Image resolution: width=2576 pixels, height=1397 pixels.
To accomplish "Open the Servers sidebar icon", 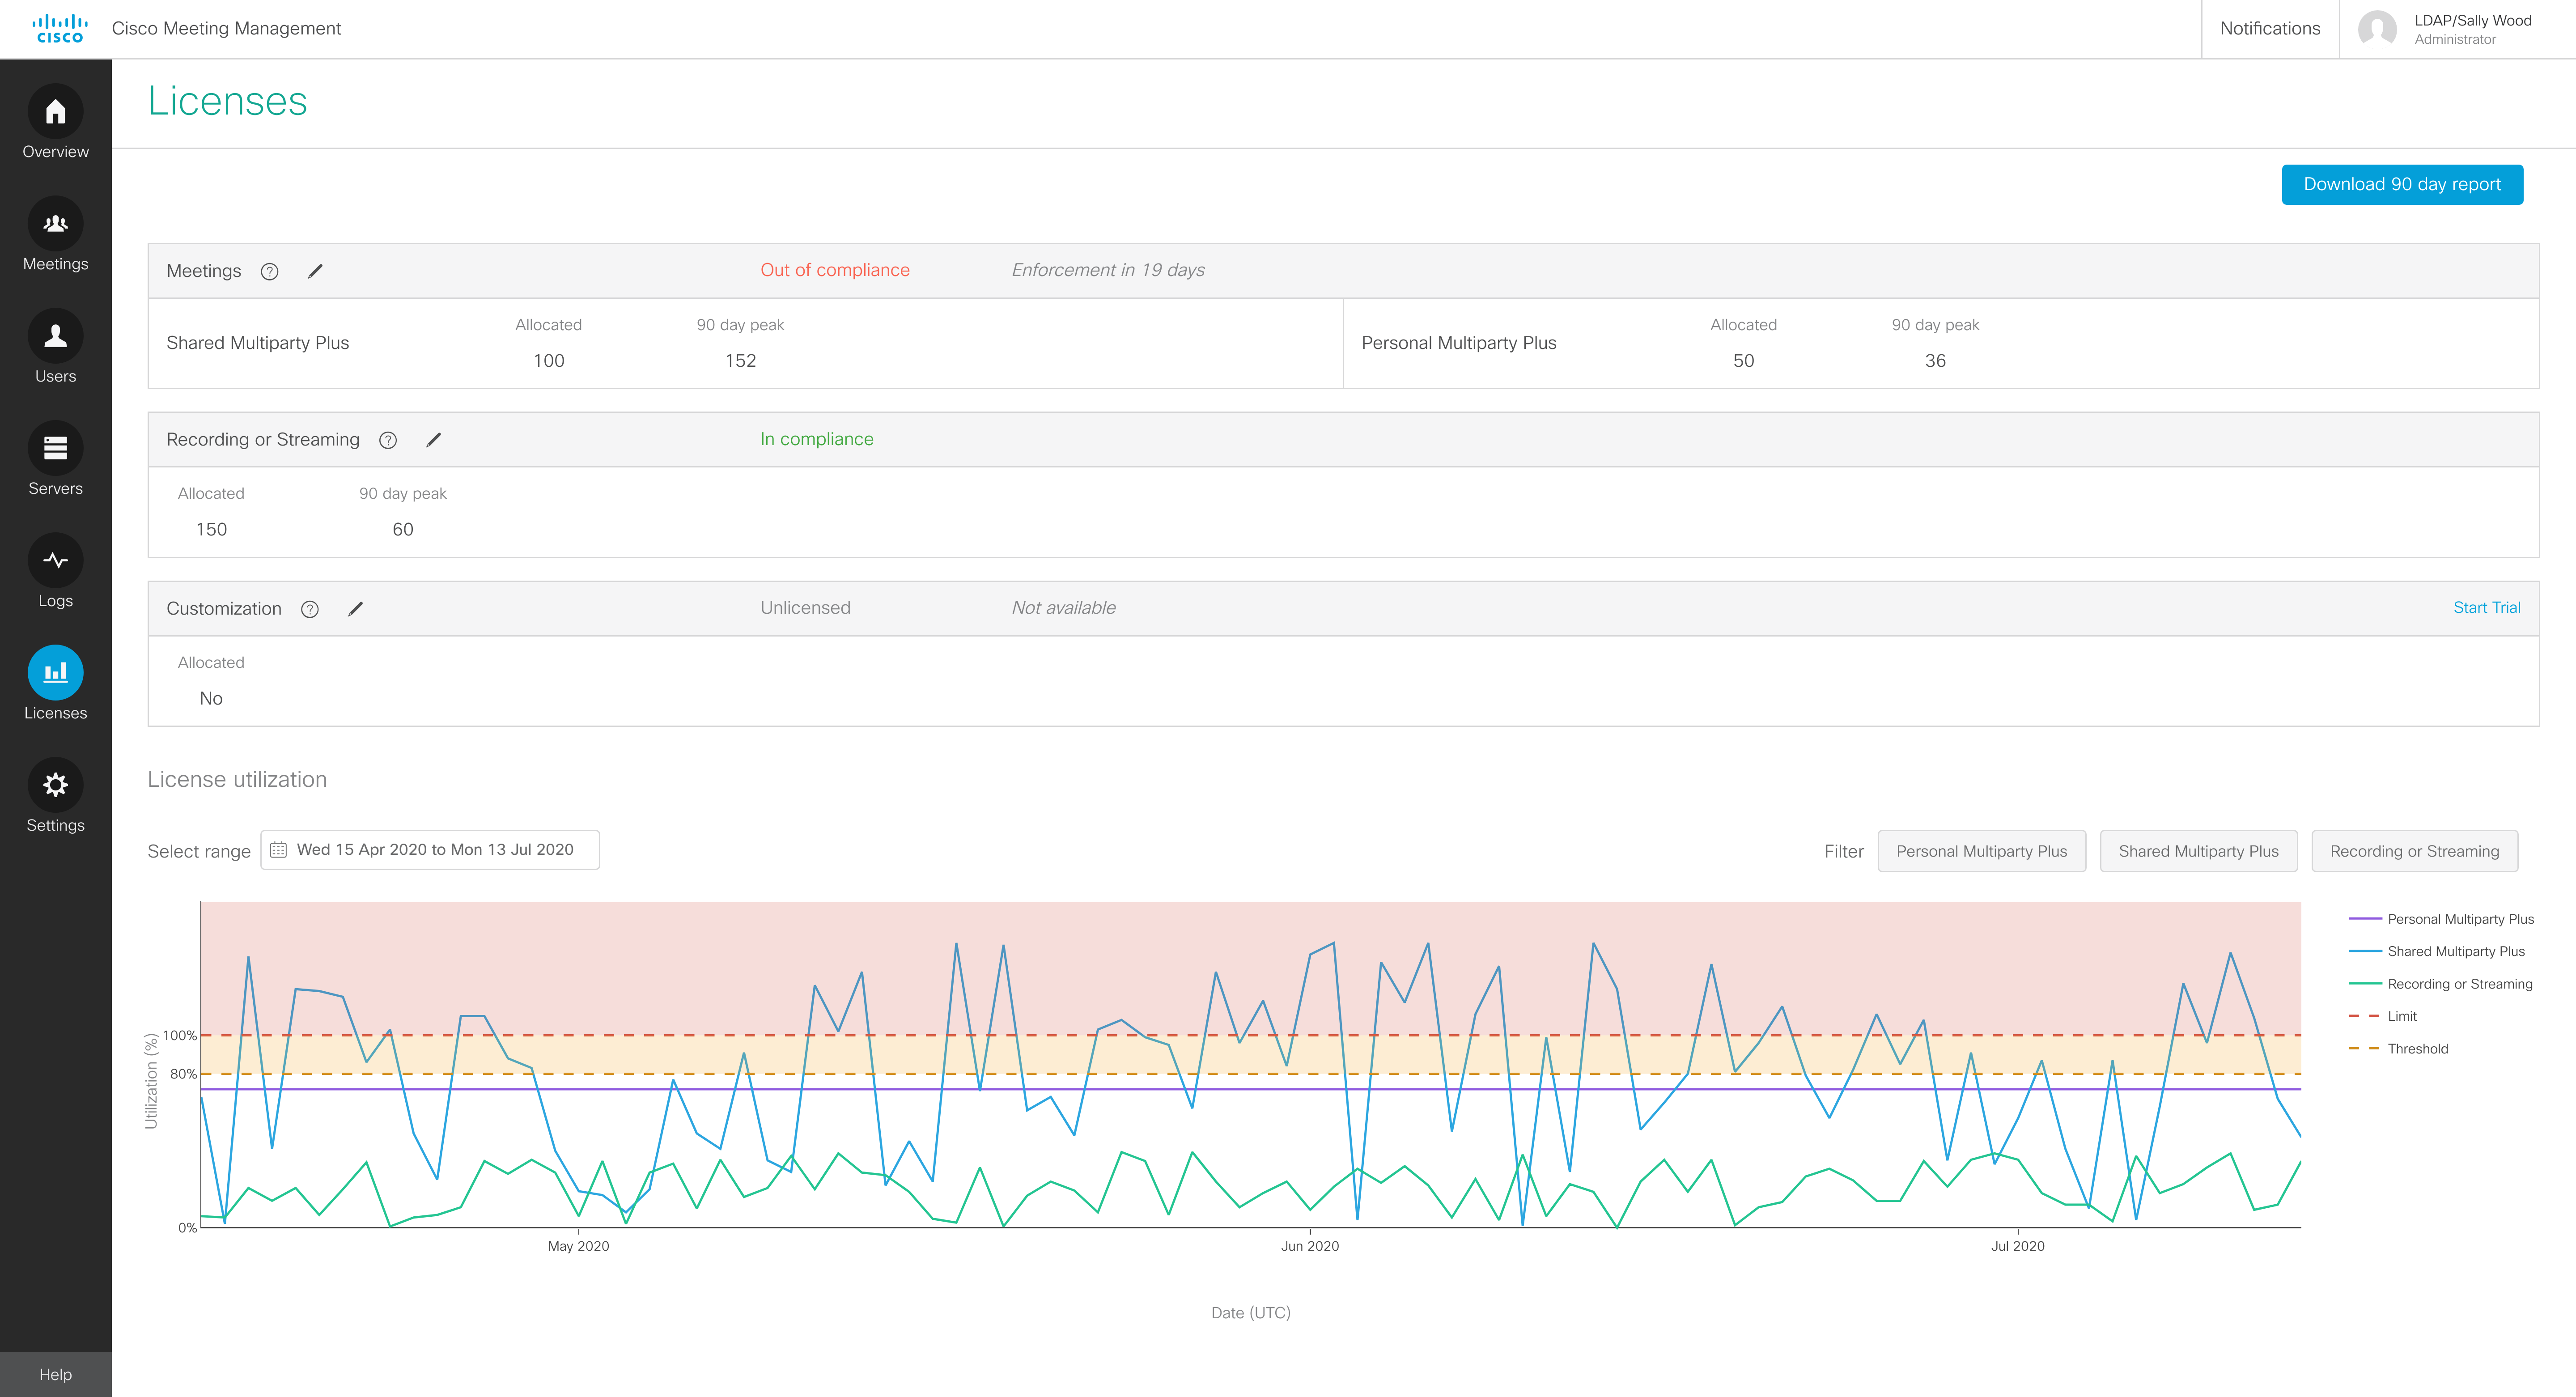I will (x=55, y=448).
